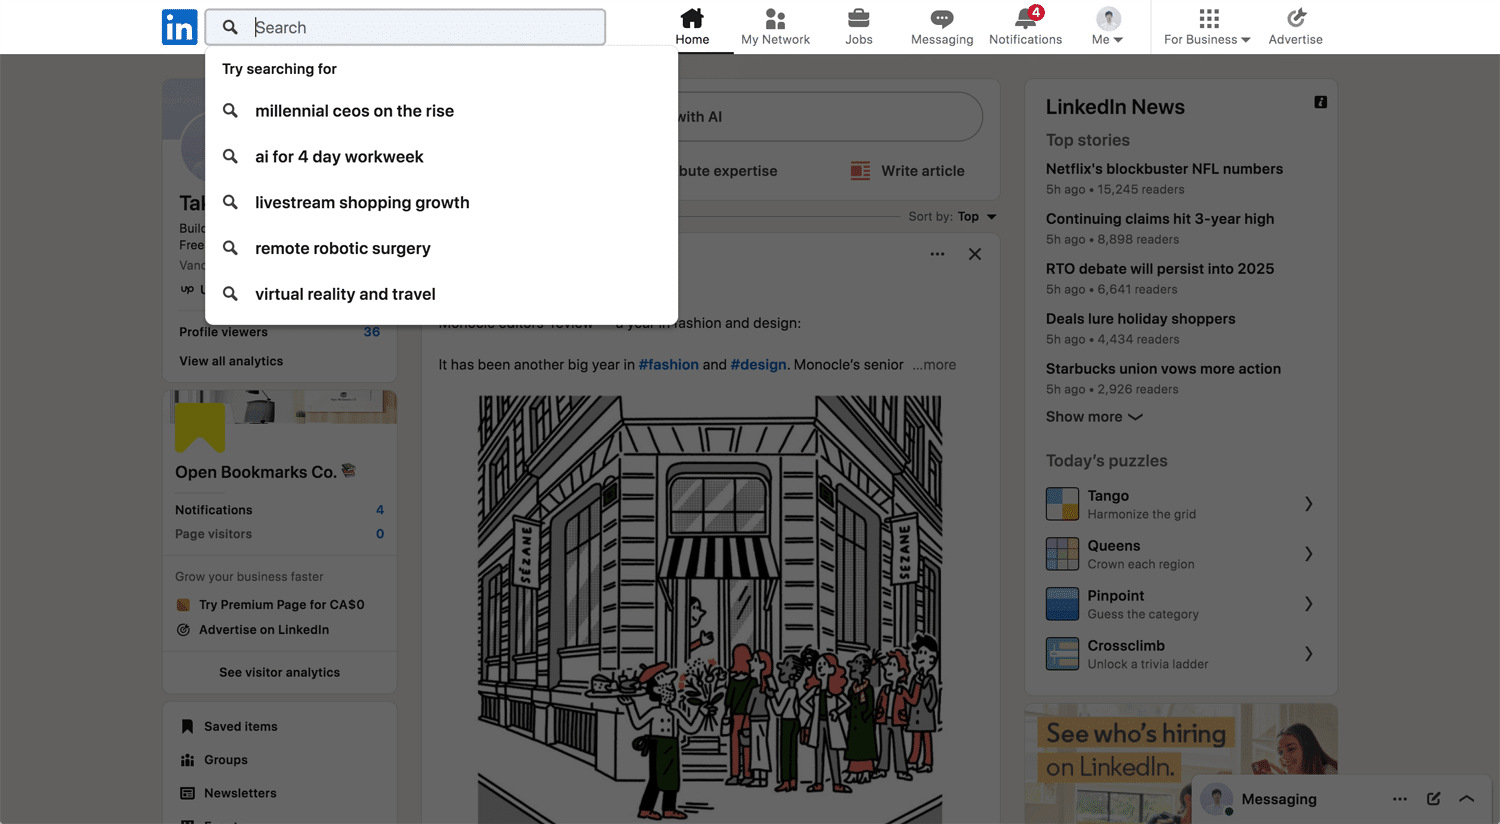Read 'Deals lure holiday shoppers' story
The width and height of the screenshot is (1500, 824).
click(x=1140, y=319)
